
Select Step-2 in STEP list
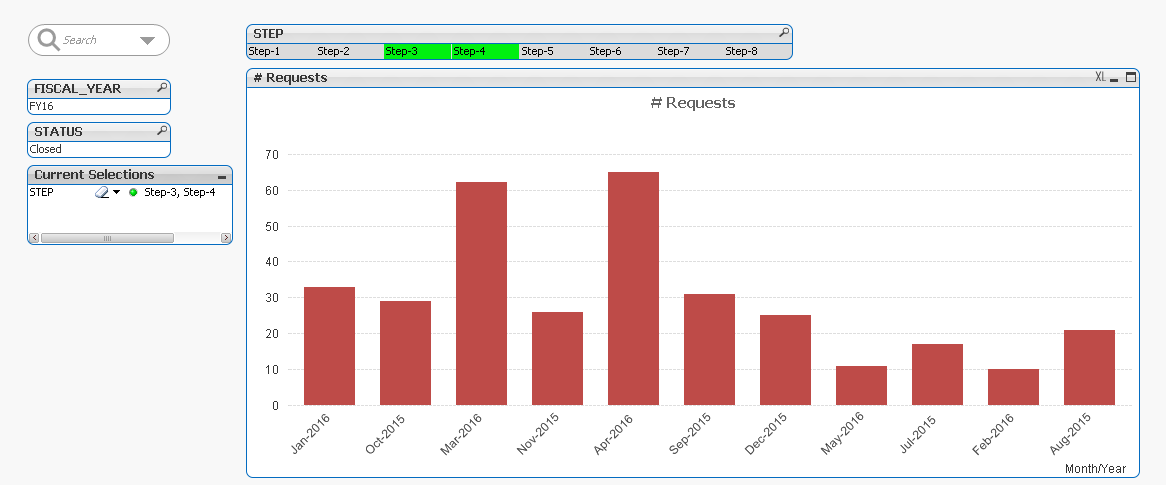350,51
